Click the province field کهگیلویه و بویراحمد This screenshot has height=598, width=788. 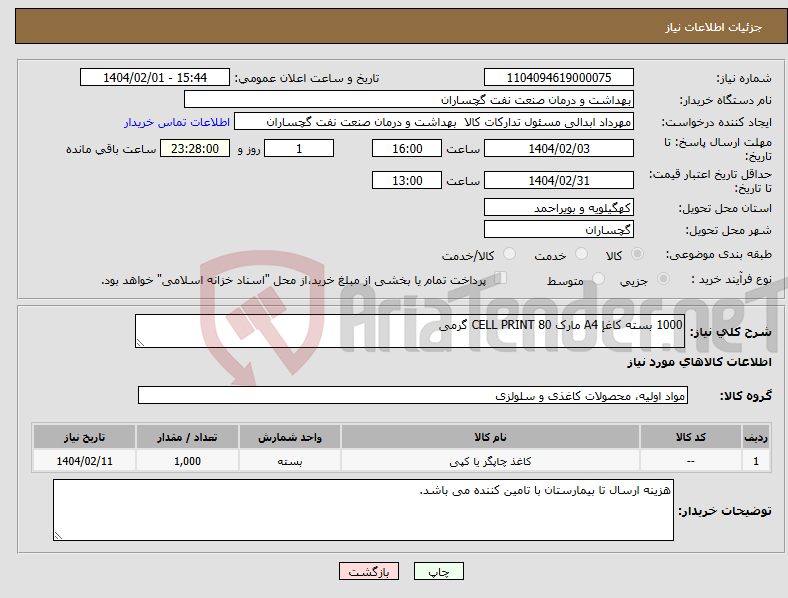pos(559,208)
